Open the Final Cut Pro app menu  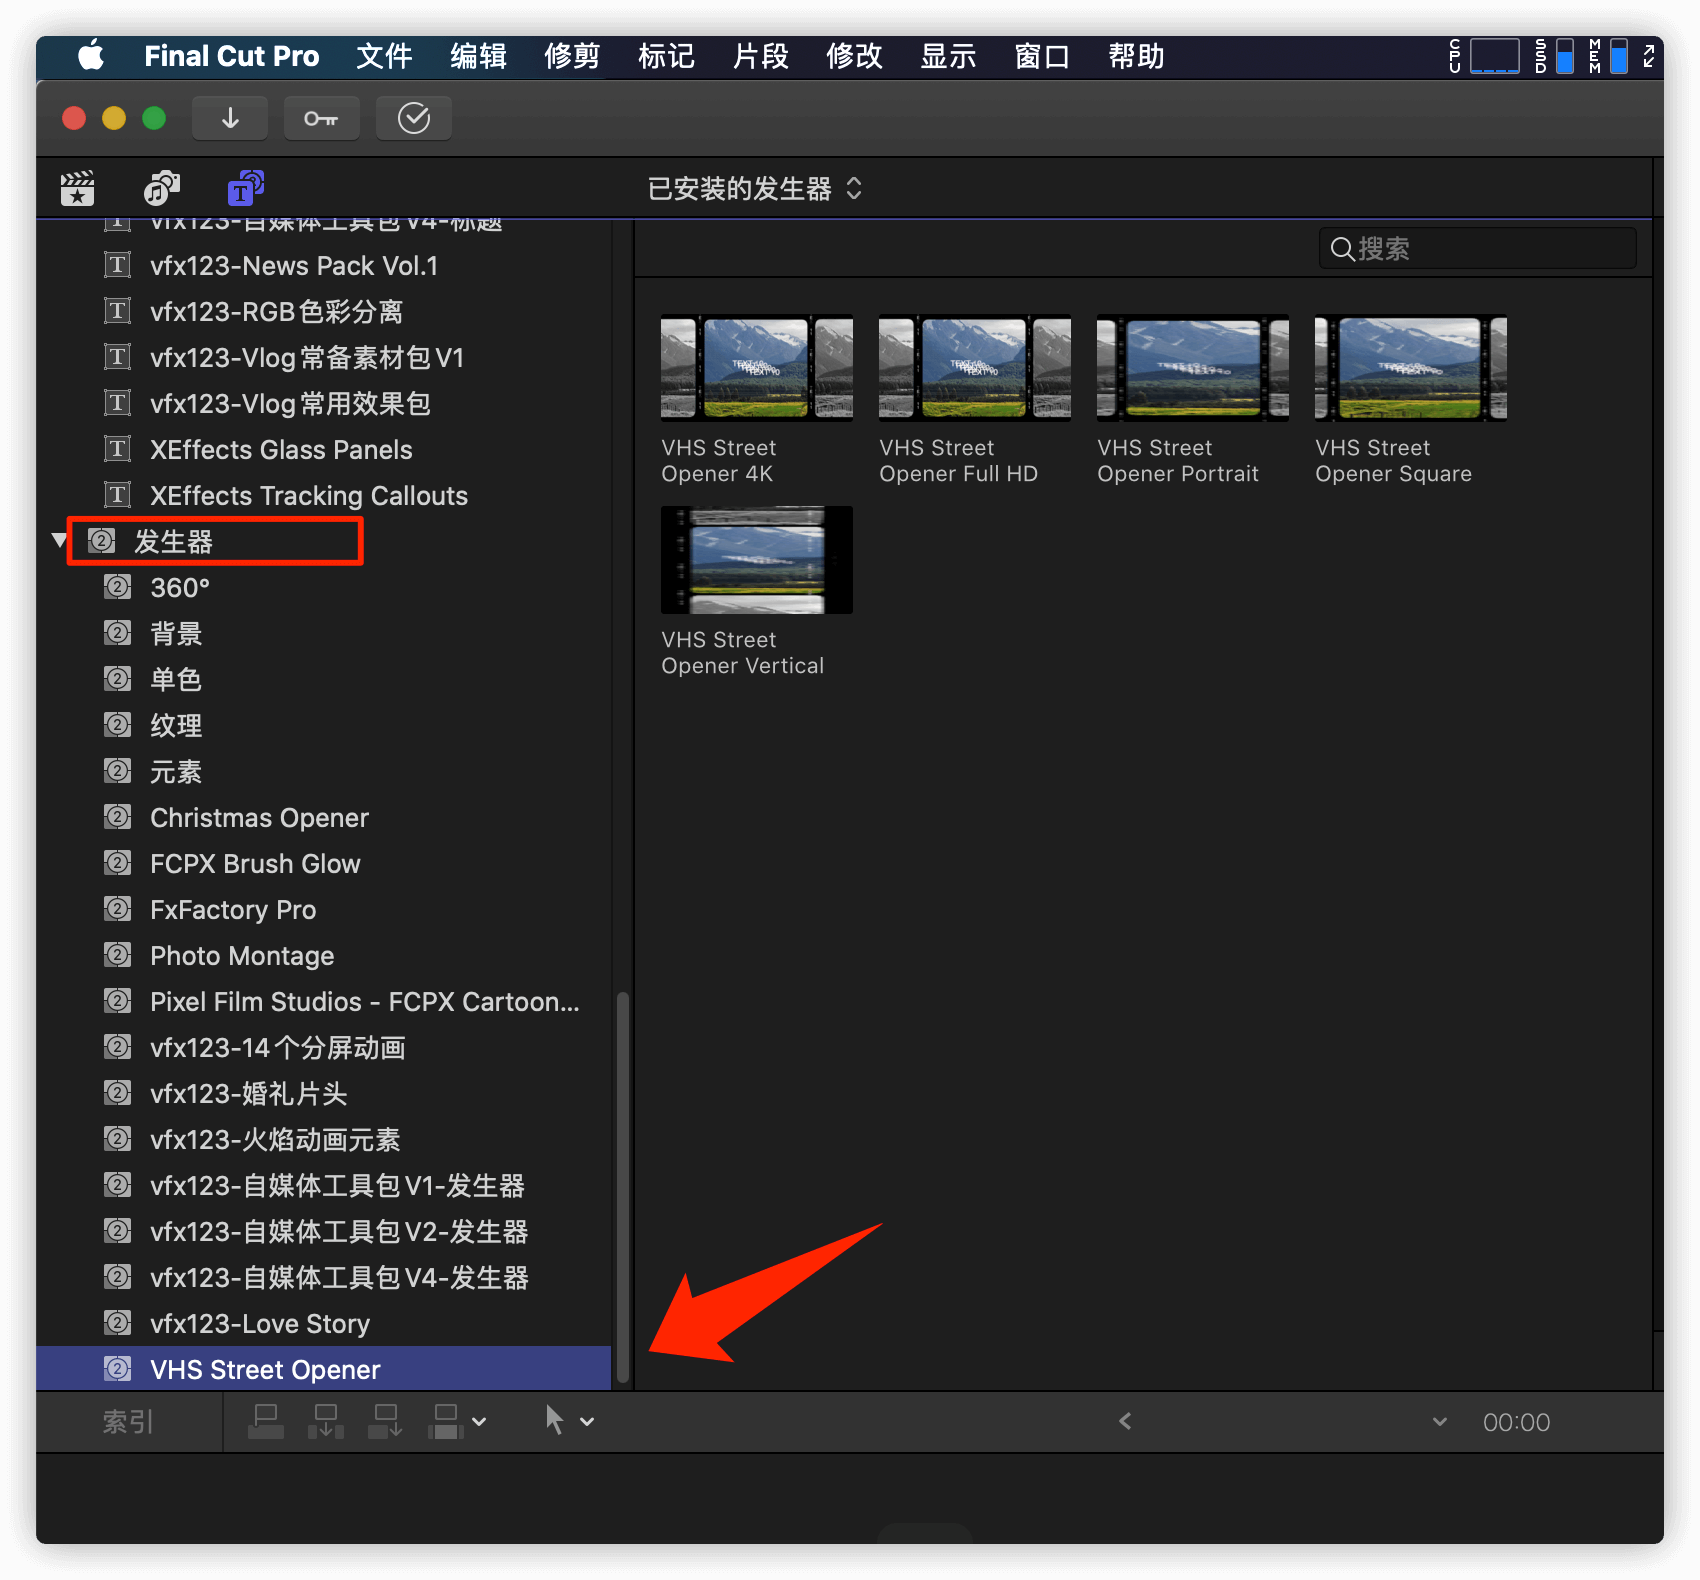coord(231,56)
